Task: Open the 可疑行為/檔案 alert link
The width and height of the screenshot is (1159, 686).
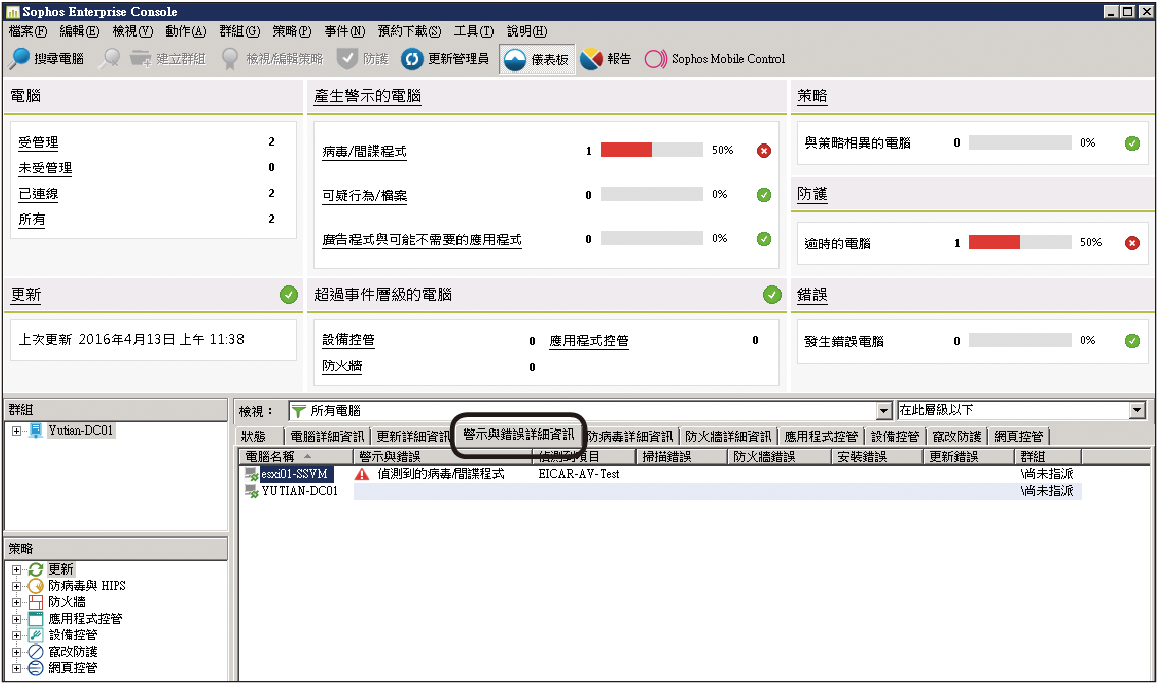Action: coord(364,196)
